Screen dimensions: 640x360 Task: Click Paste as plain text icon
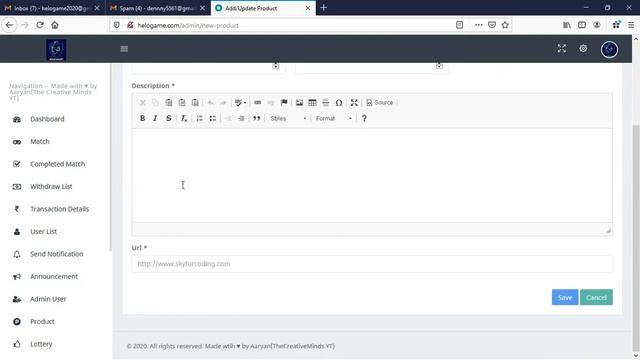[182, 103]
